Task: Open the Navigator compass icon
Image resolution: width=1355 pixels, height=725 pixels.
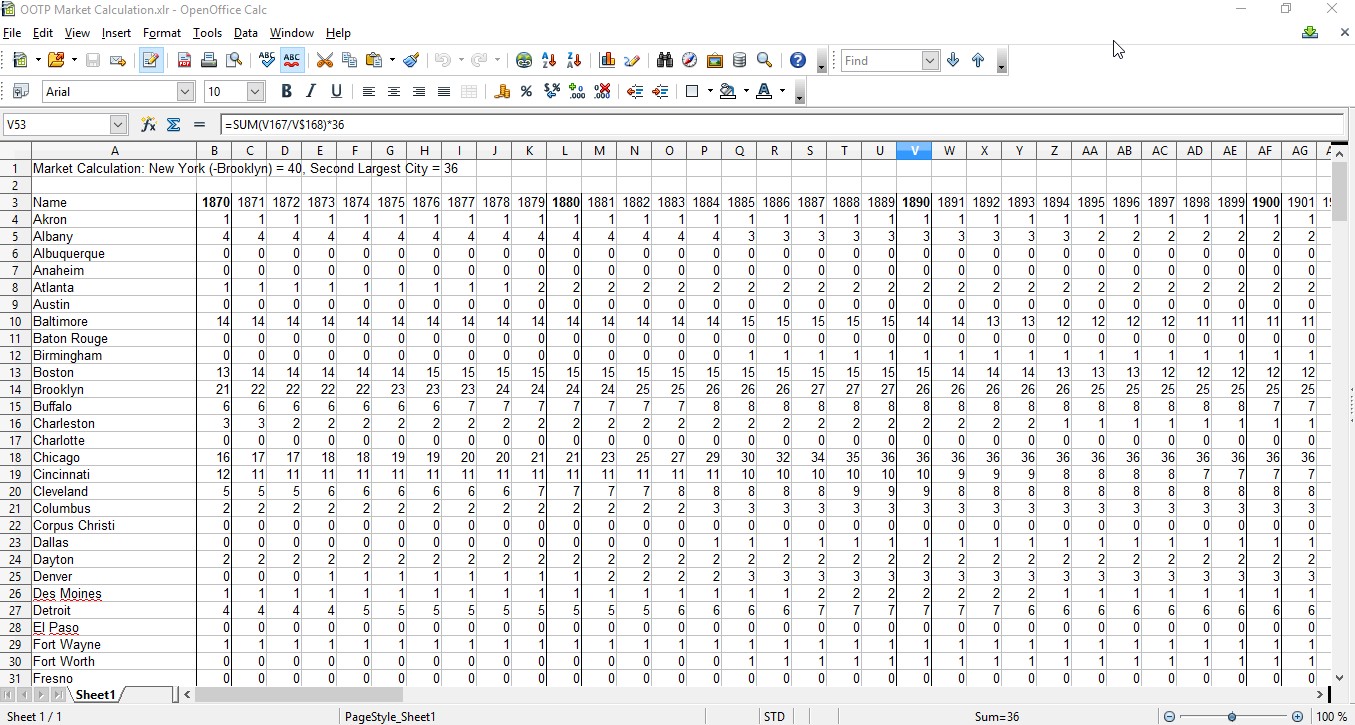Action: 690,61
